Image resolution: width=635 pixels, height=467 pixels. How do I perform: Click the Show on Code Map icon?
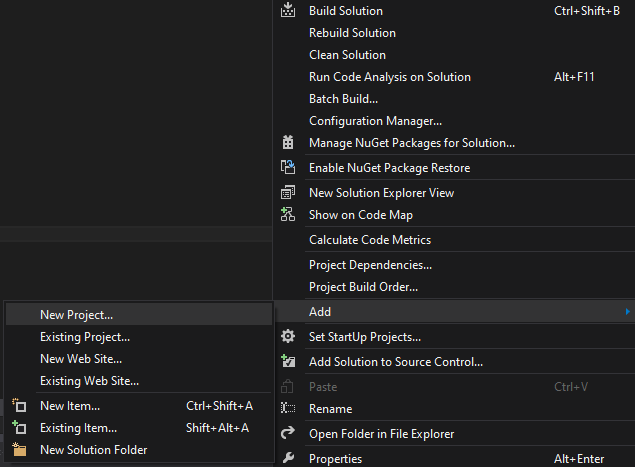click(x=288, y=214)
